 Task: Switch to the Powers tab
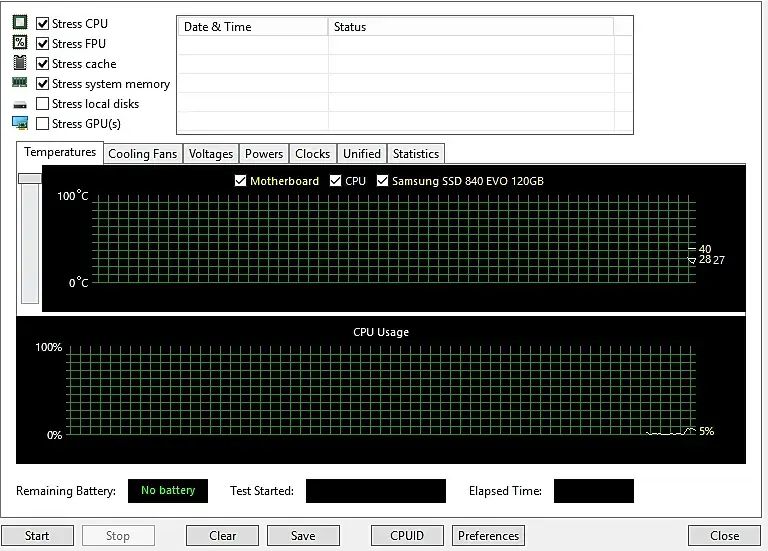[264, 154]
